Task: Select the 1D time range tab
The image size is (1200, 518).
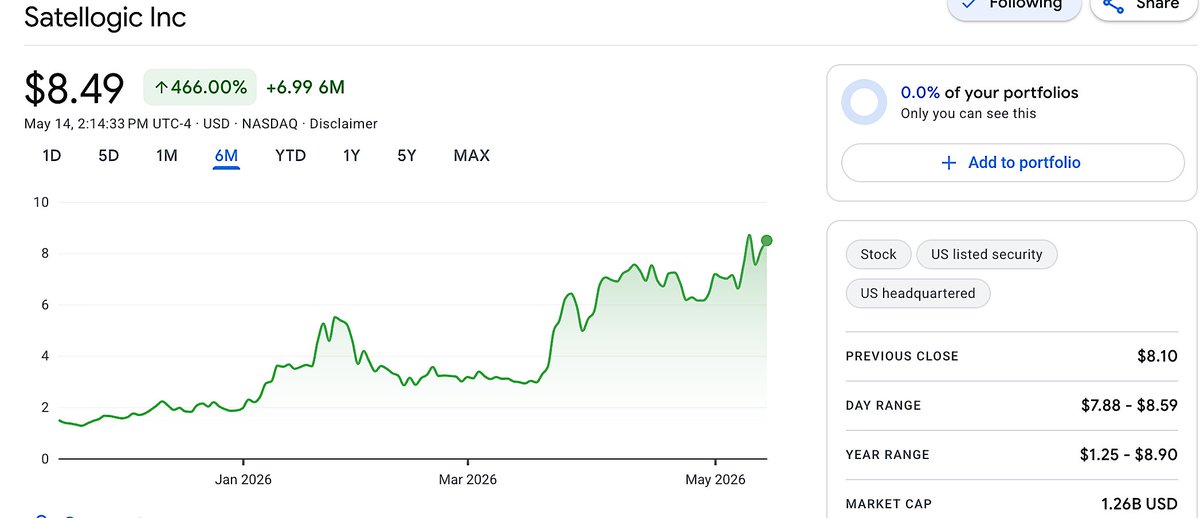Action: (x=51, y=156)
